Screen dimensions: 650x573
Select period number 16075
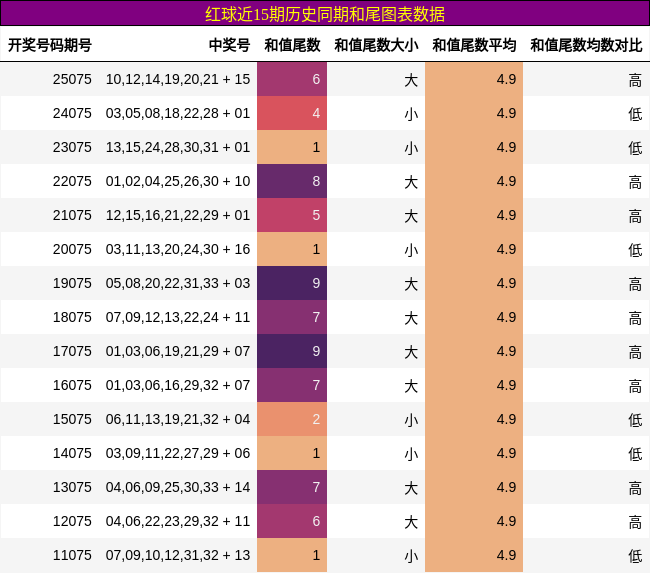[72, 385]
